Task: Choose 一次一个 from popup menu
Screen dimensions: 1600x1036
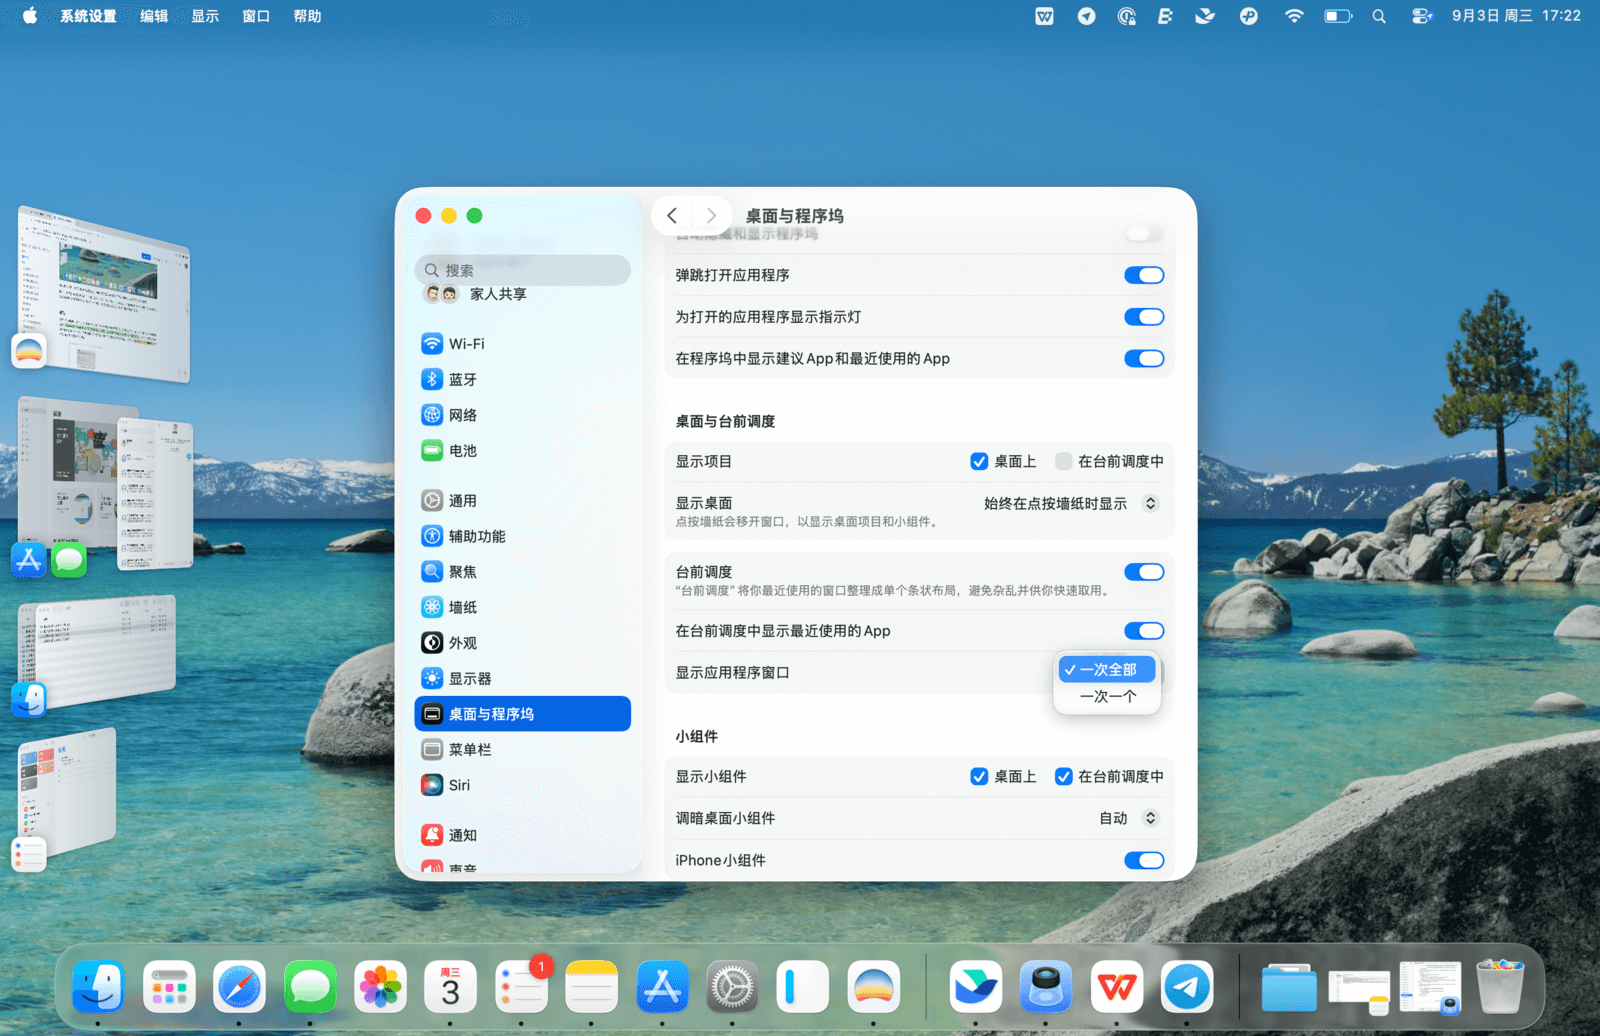Action: point(1107,697)
